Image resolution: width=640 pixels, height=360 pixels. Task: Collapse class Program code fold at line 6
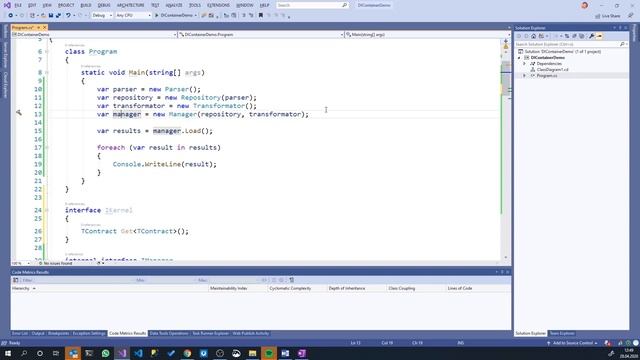coord(47,51)
